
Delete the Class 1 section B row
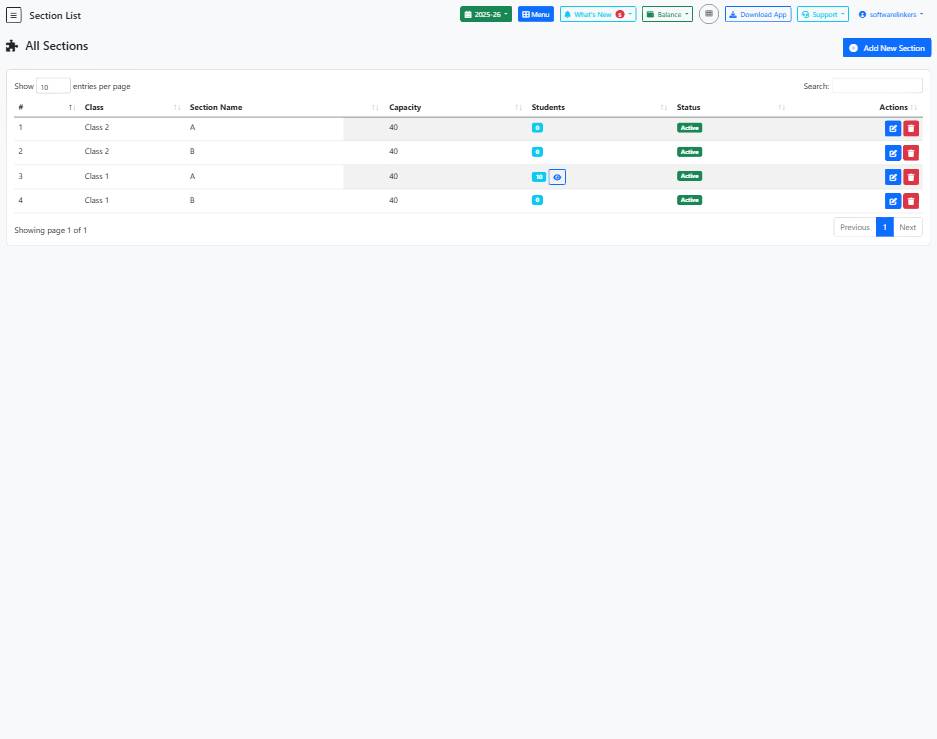click(910, 201)
